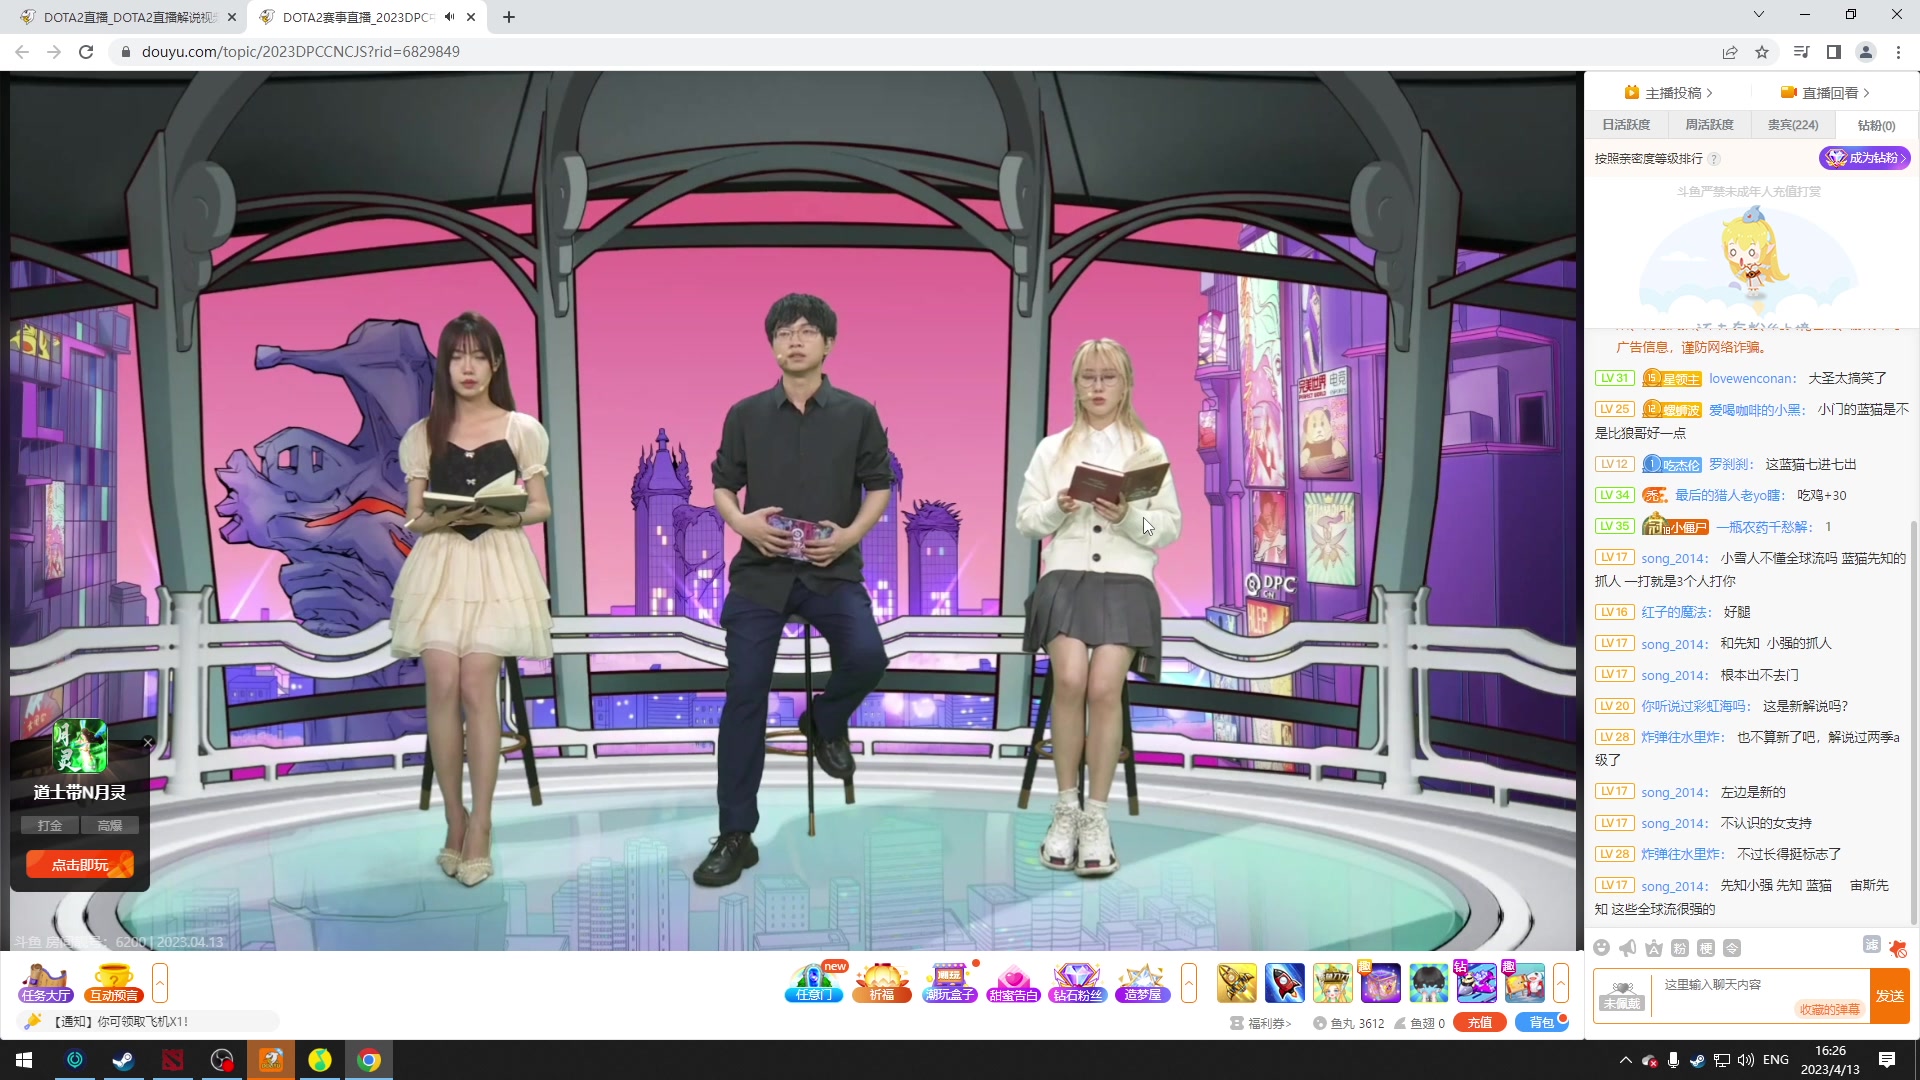Switch to the 钻粉(0) tab
Image resolution: width=1920 pixels, height=1080 pixels.
(1876, 125)
